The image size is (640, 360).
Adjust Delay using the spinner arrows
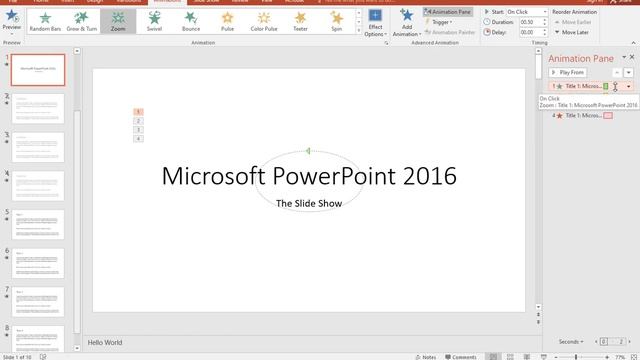pyautogui.click(x=544, y=32)
